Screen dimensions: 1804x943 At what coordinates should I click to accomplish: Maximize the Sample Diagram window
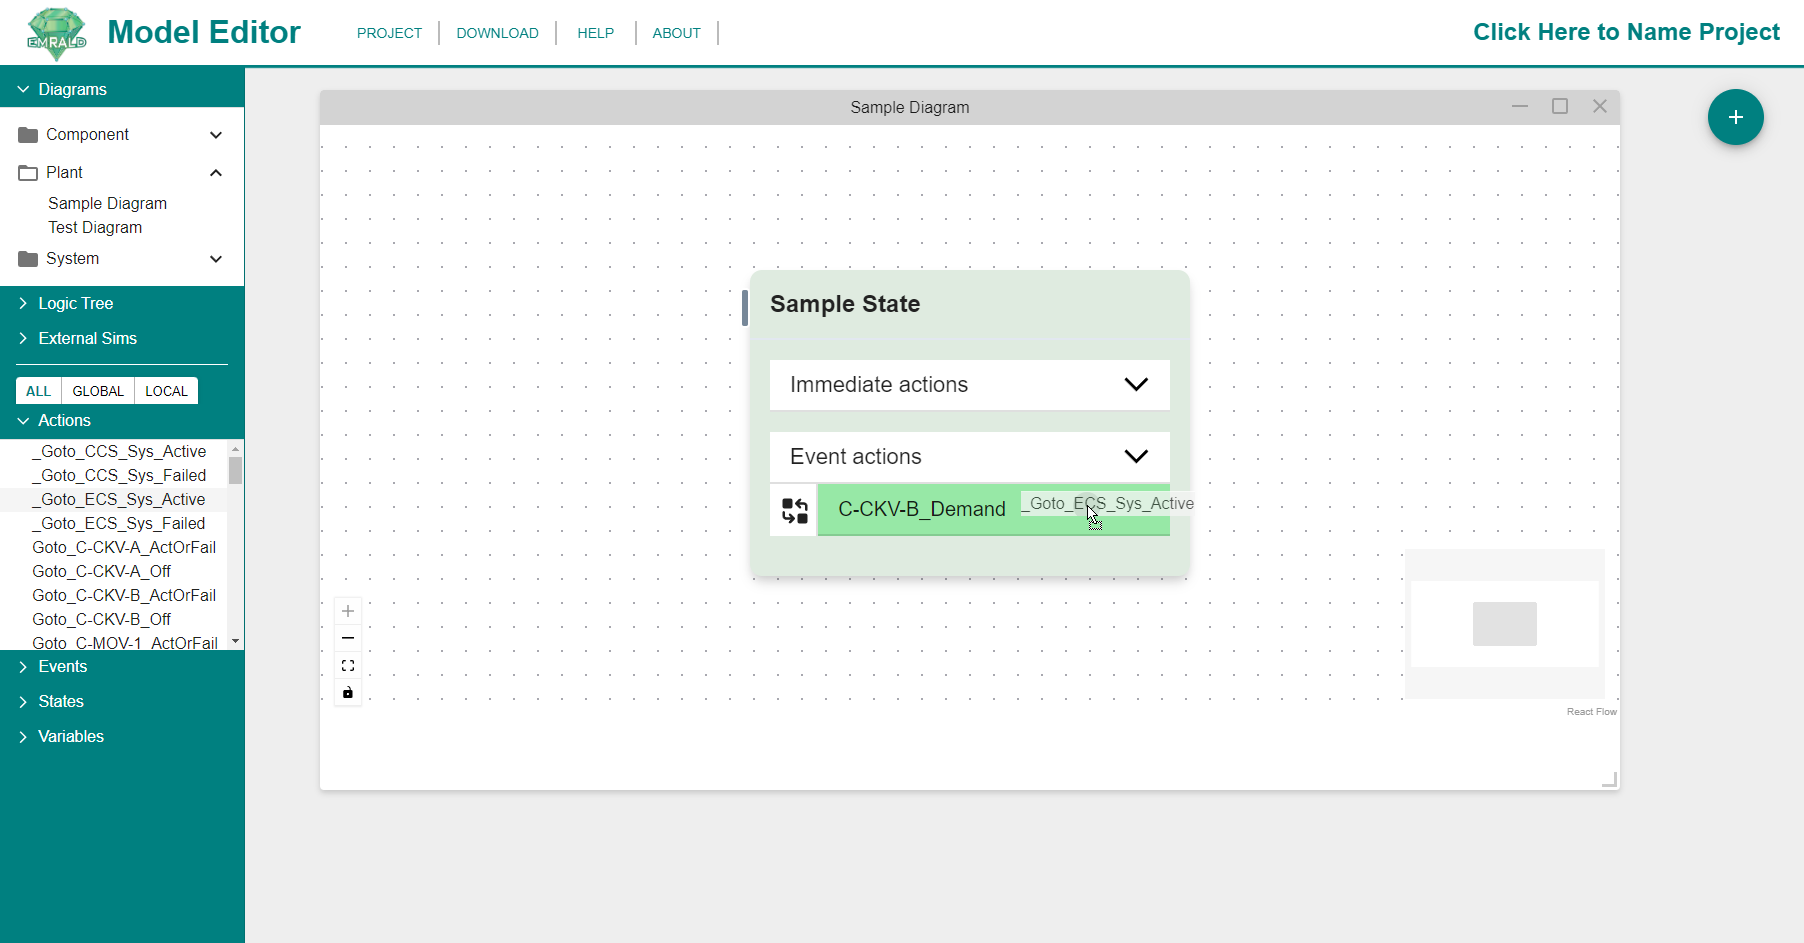pos(1560,106)
